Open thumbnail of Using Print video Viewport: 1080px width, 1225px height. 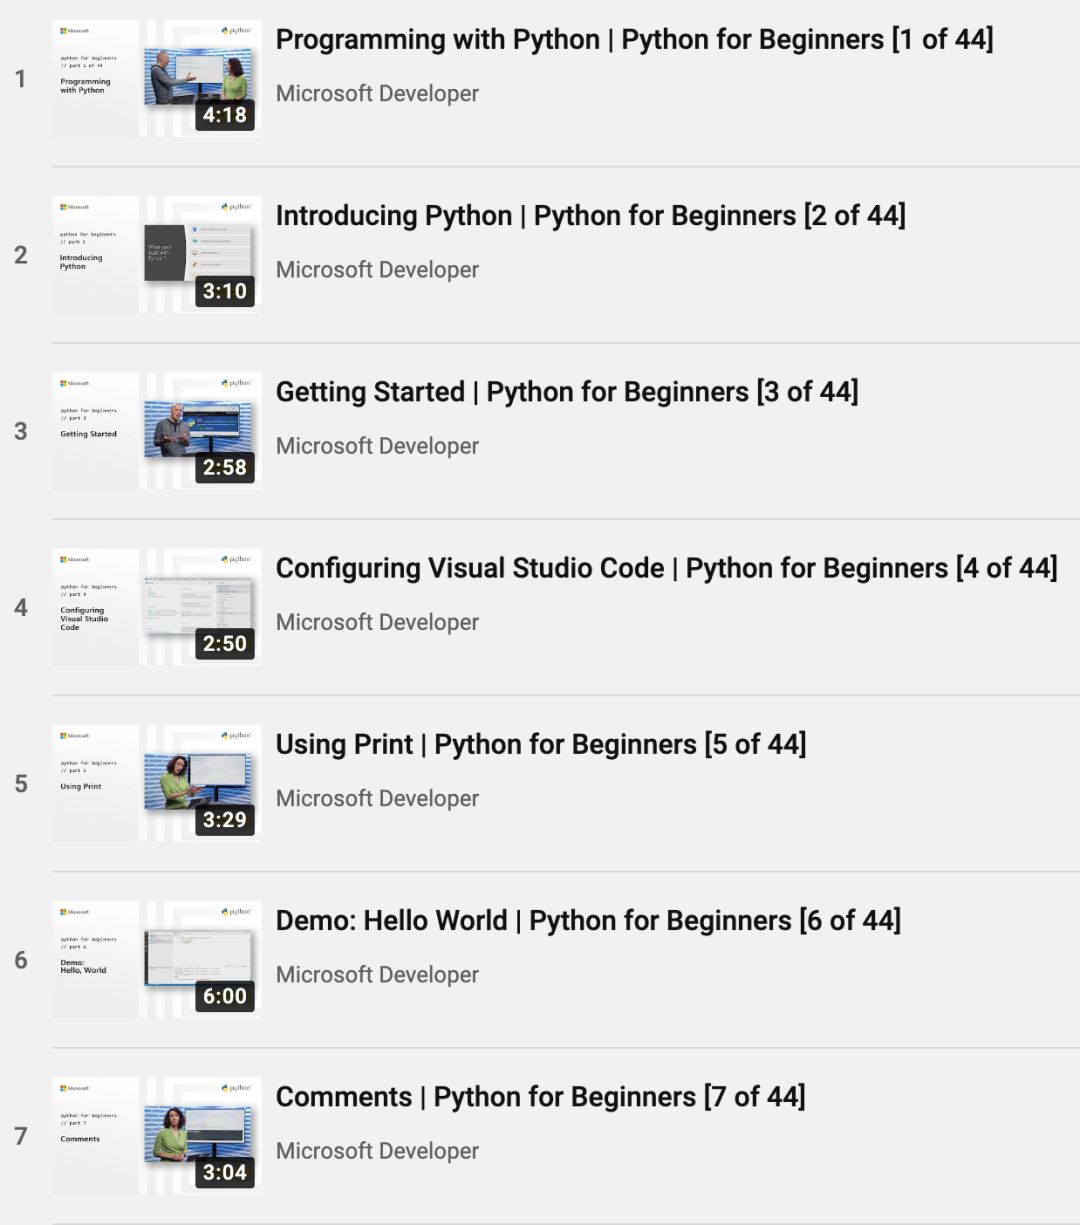pos(157,783)
